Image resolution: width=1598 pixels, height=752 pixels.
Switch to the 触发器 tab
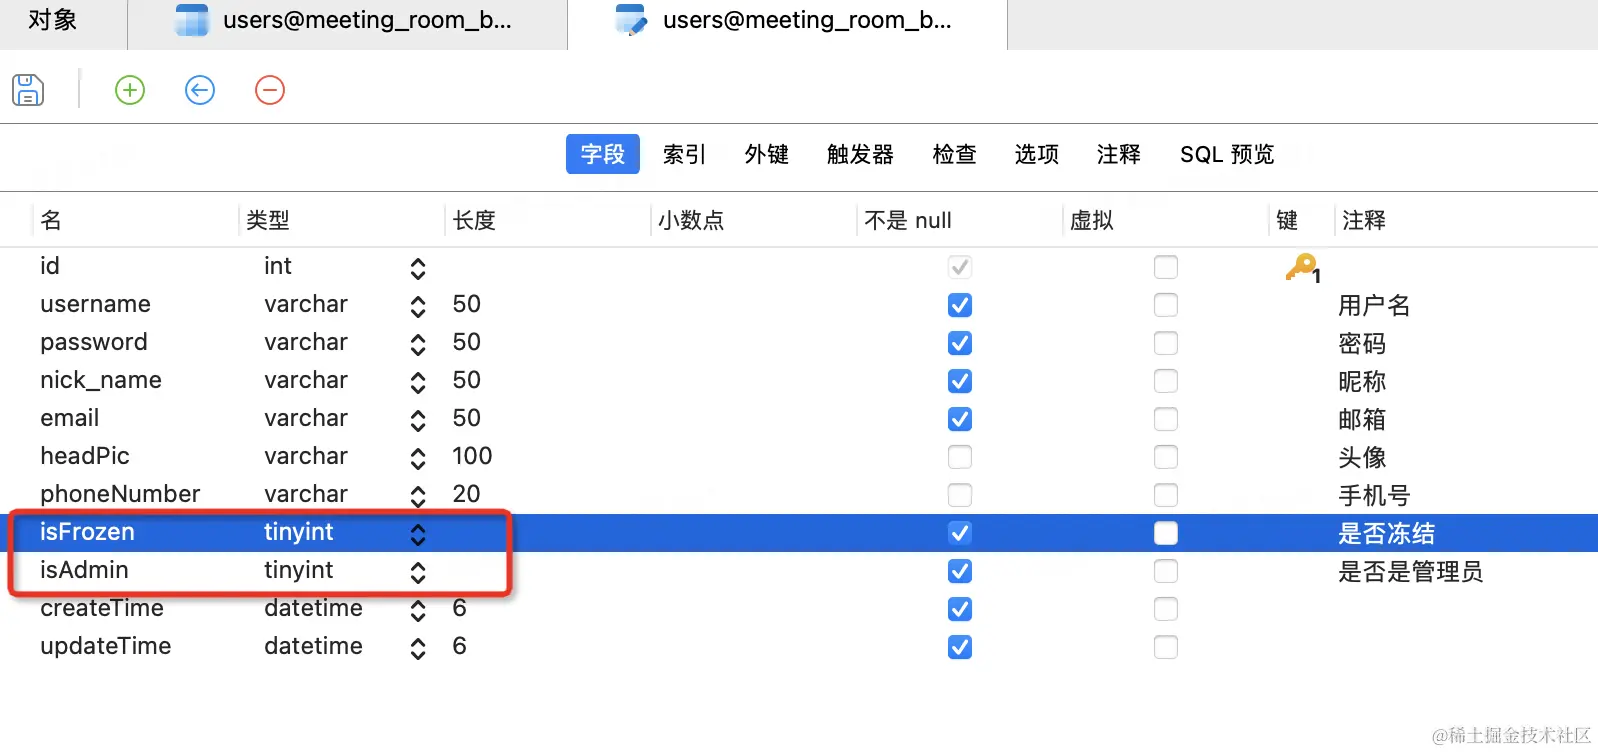coord(860,154)
